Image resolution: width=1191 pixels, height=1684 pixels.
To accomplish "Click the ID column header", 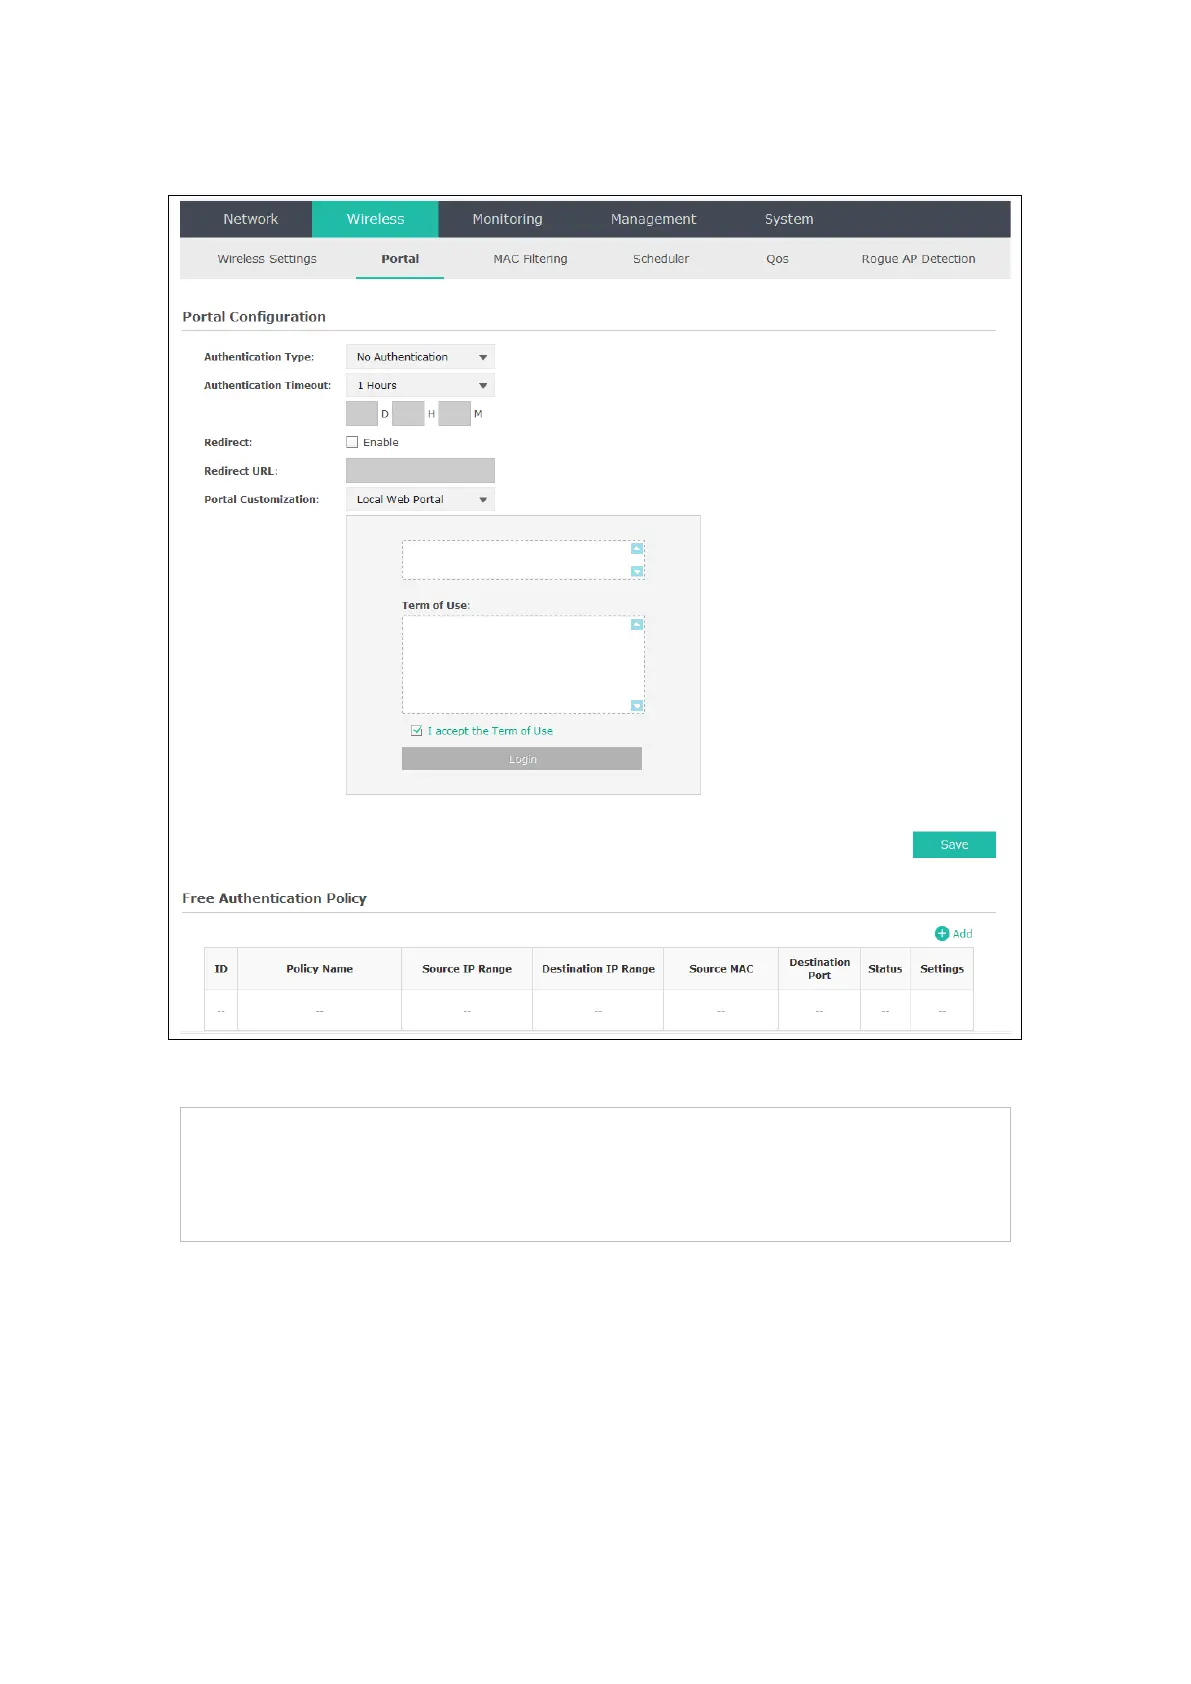I will [x=221, y=969].
